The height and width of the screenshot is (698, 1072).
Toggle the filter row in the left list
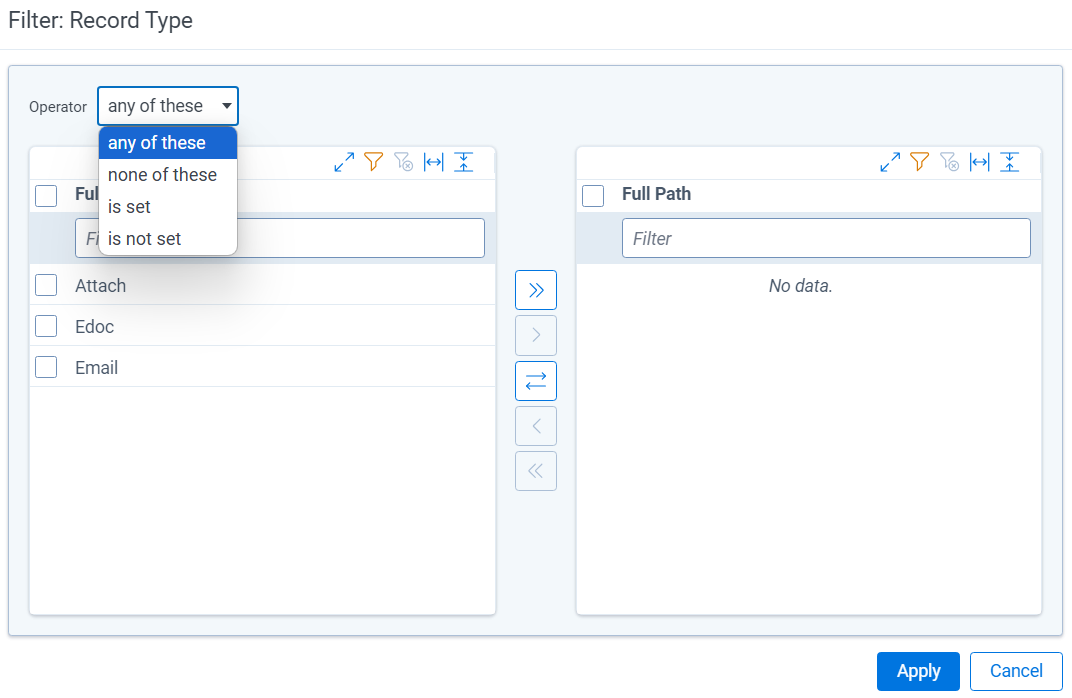point(373,162)
